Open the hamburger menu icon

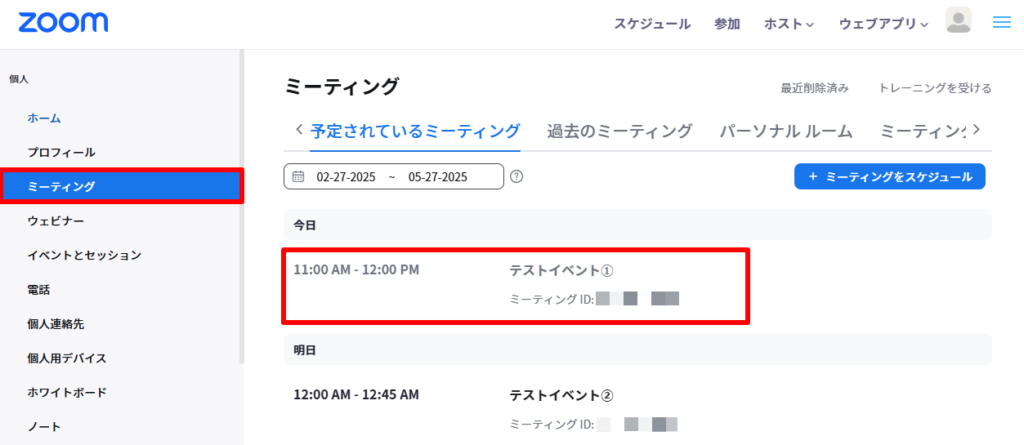tap(1001, 22)
